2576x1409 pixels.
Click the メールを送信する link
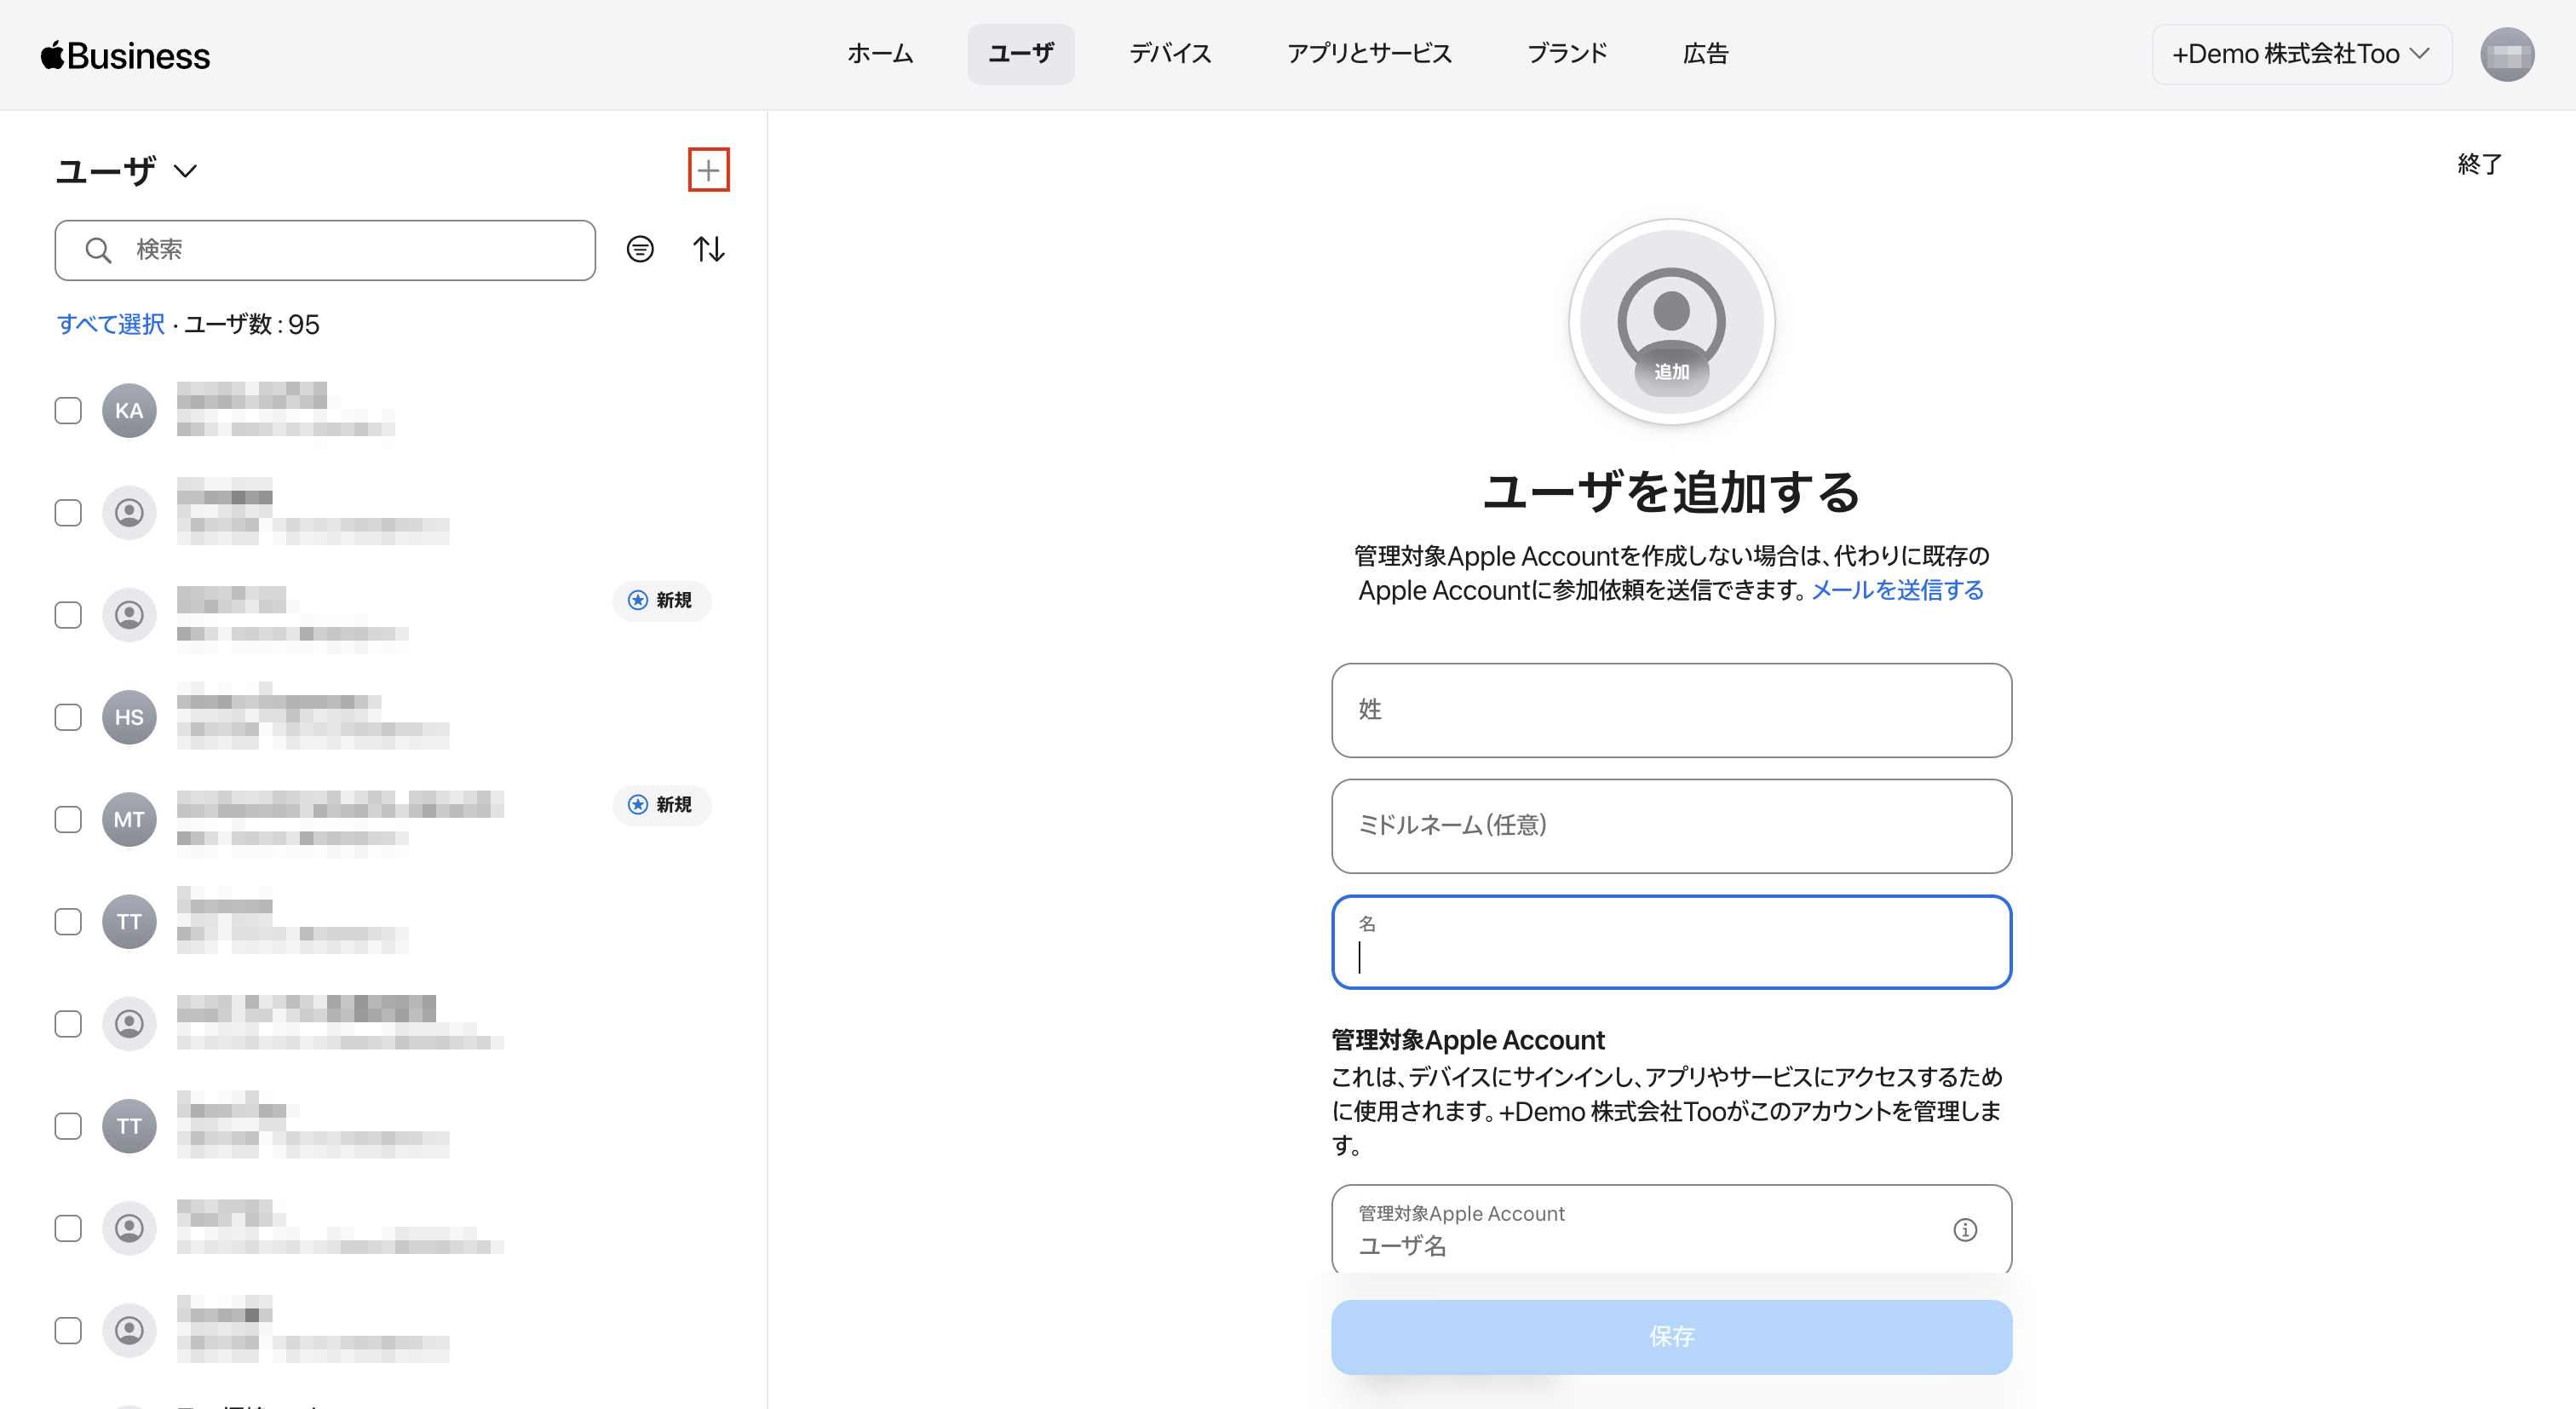tap(1897, 590)
